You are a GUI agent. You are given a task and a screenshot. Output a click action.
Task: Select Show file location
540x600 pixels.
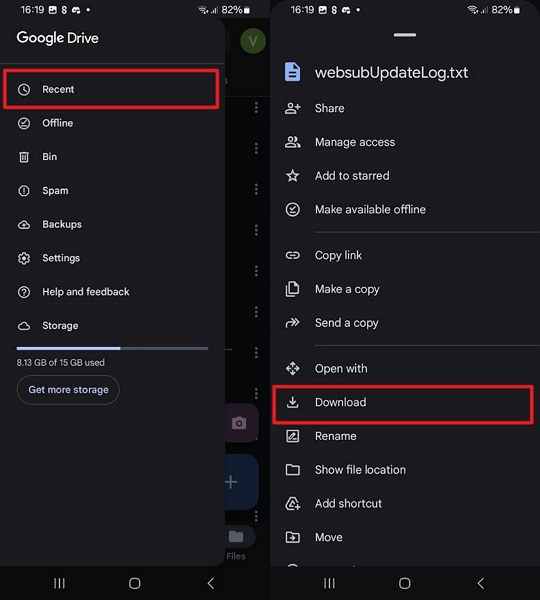pos(405,470)
